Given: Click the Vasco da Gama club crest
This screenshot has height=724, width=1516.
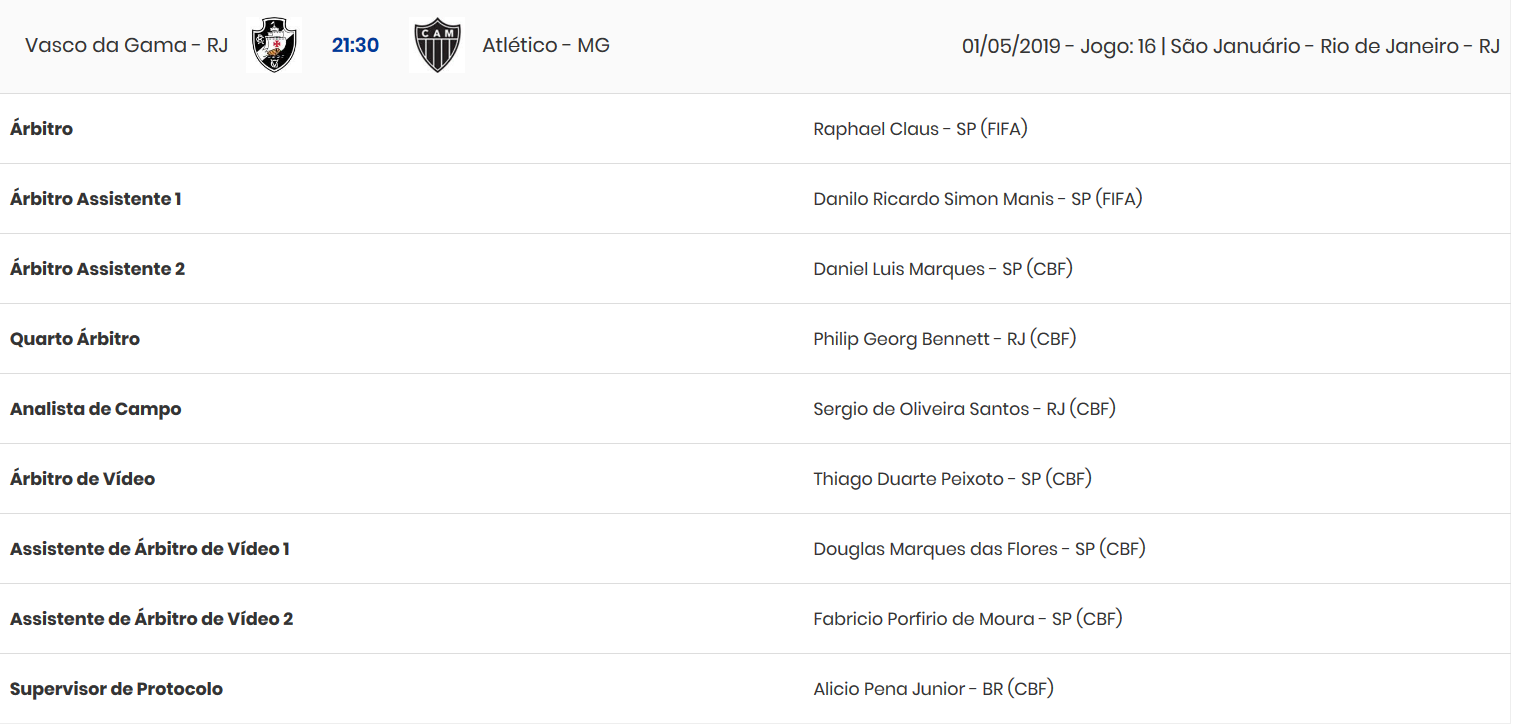Looking at the screenshot, I should point(274,45).
